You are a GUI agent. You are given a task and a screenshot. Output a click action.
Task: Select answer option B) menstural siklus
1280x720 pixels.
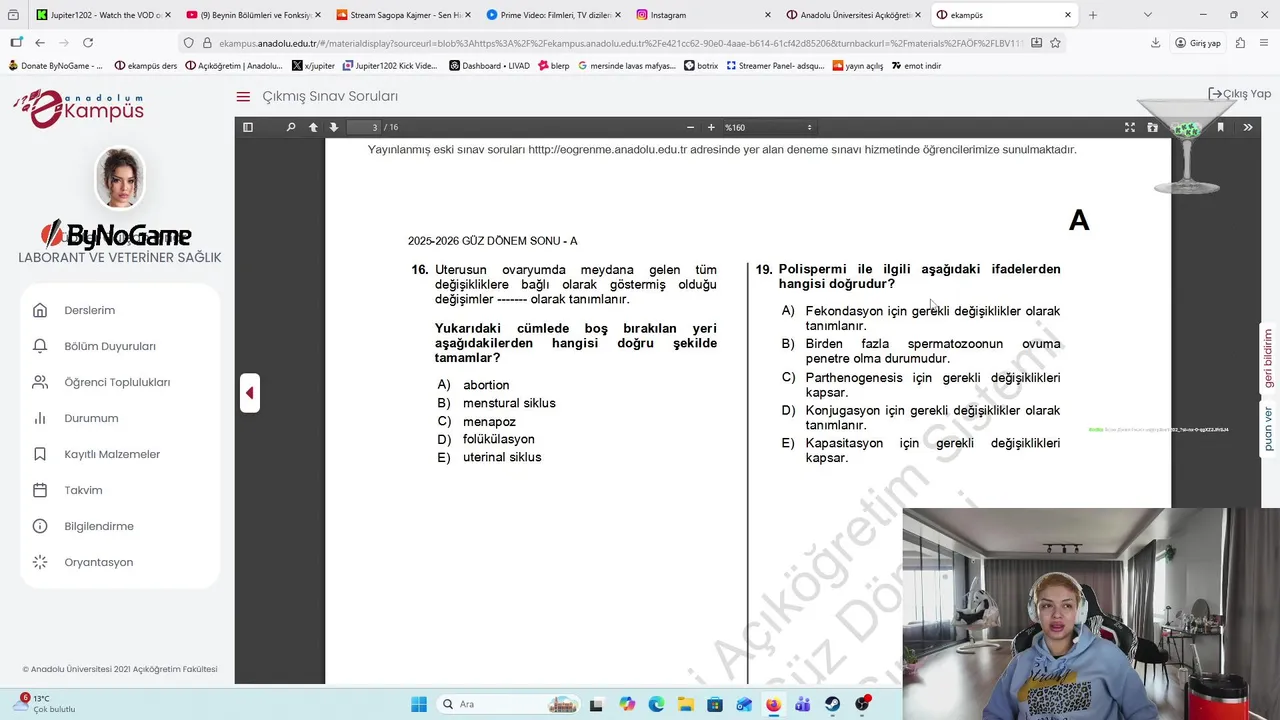(x=496, y=403)
